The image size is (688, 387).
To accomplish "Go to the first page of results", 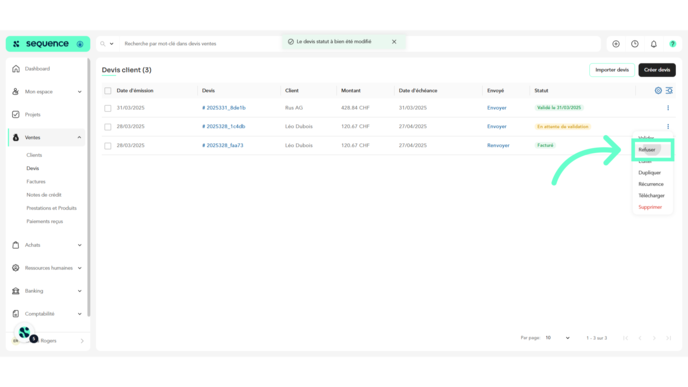I will point(626,338).
